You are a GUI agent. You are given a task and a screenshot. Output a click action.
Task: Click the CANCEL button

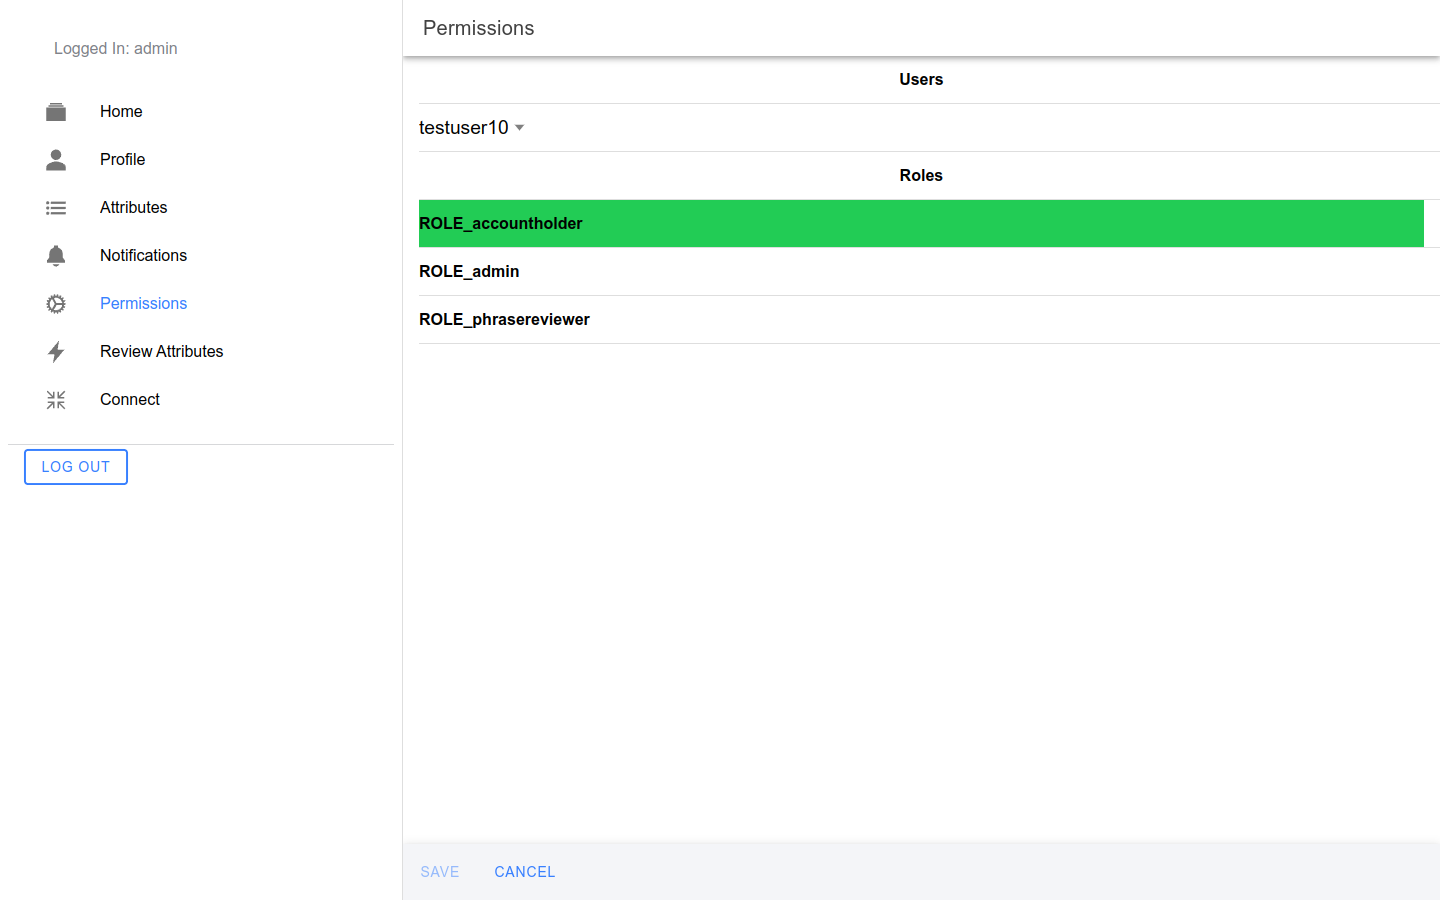click(x=524, y=872)
